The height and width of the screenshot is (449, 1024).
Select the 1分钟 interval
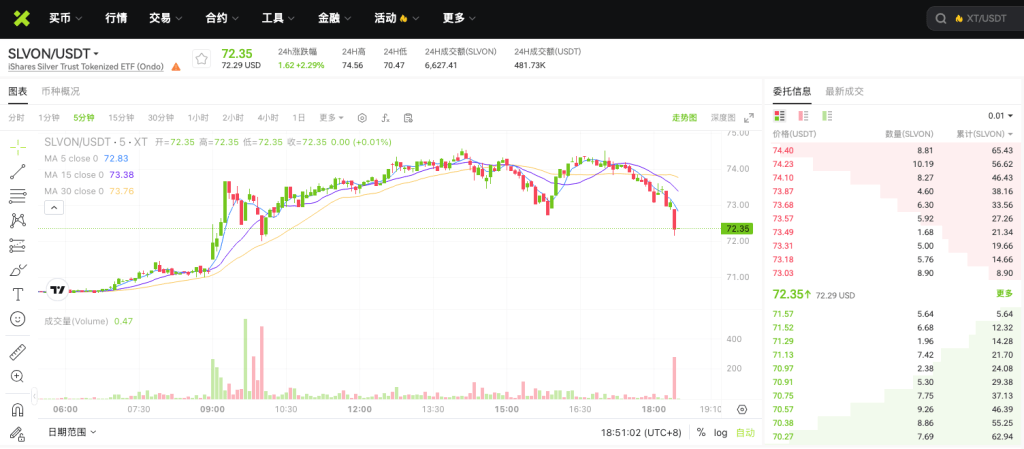pyautogui.click(x=49, y=118)
